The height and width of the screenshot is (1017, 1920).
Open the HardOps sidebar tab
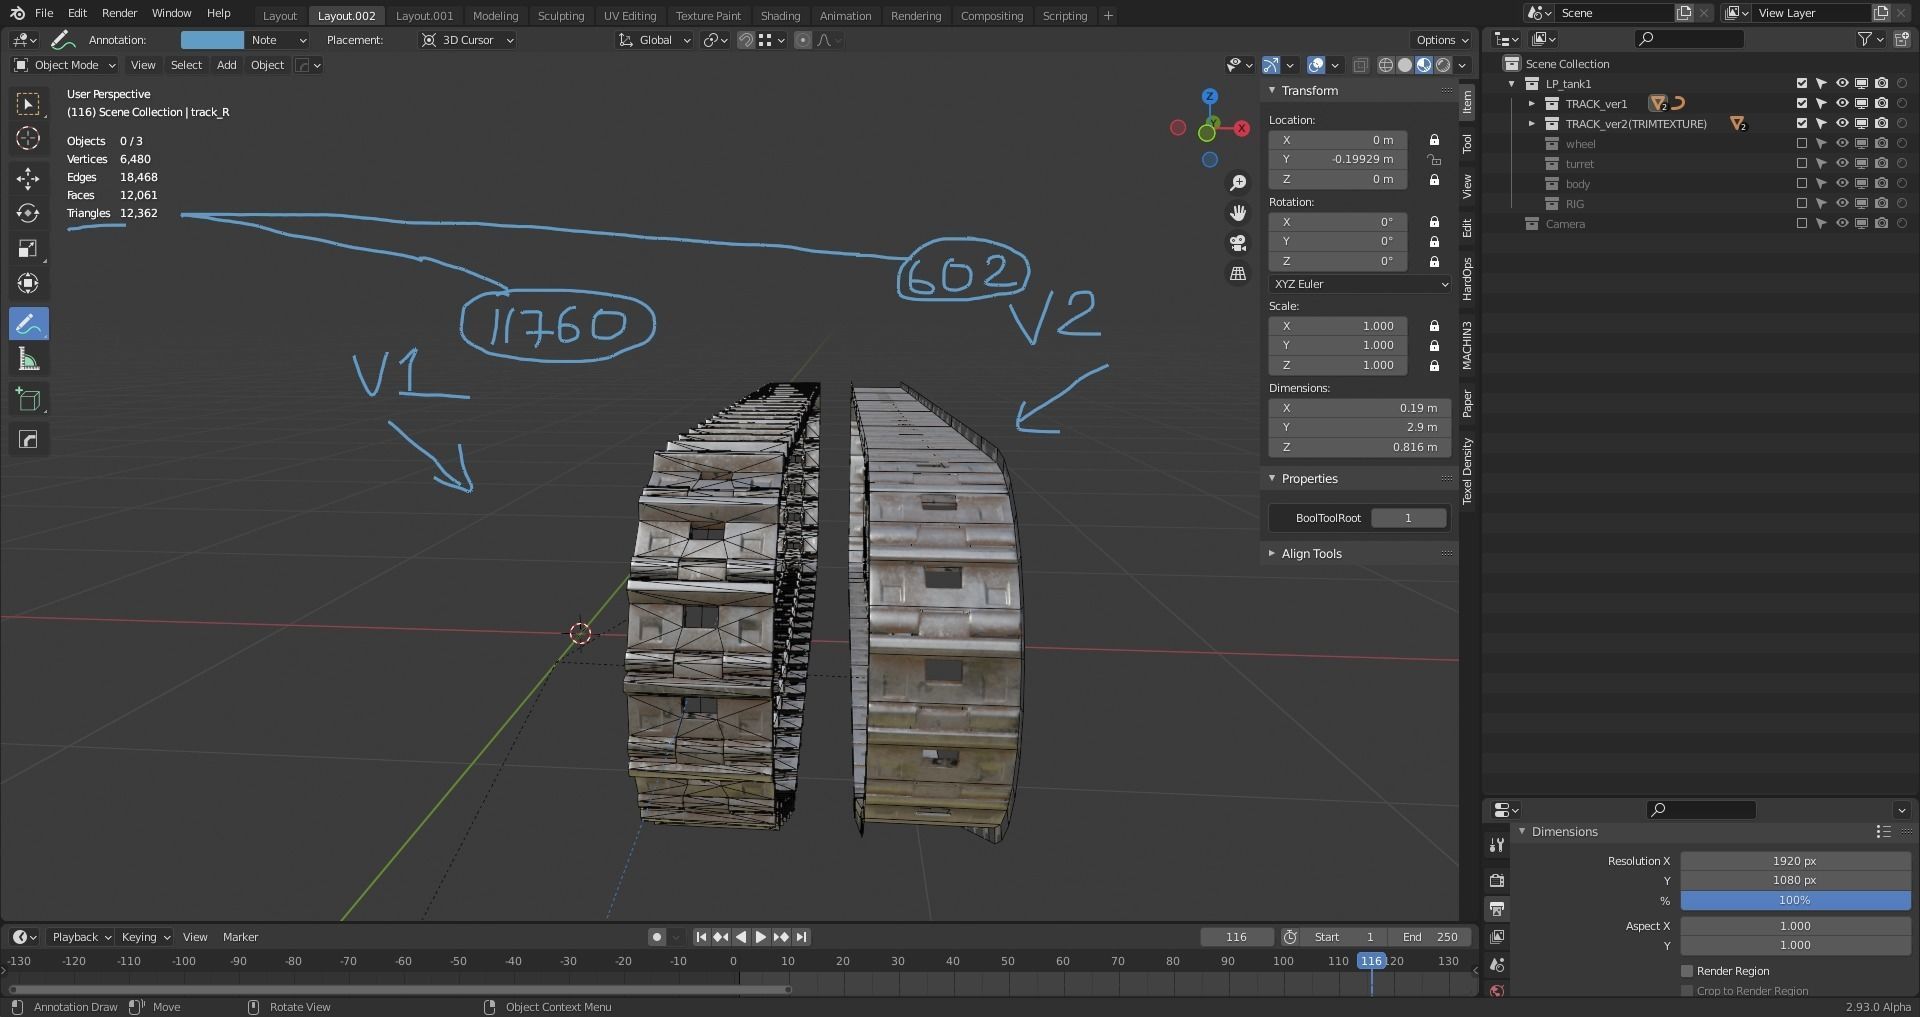click(x=1467, y=279)
